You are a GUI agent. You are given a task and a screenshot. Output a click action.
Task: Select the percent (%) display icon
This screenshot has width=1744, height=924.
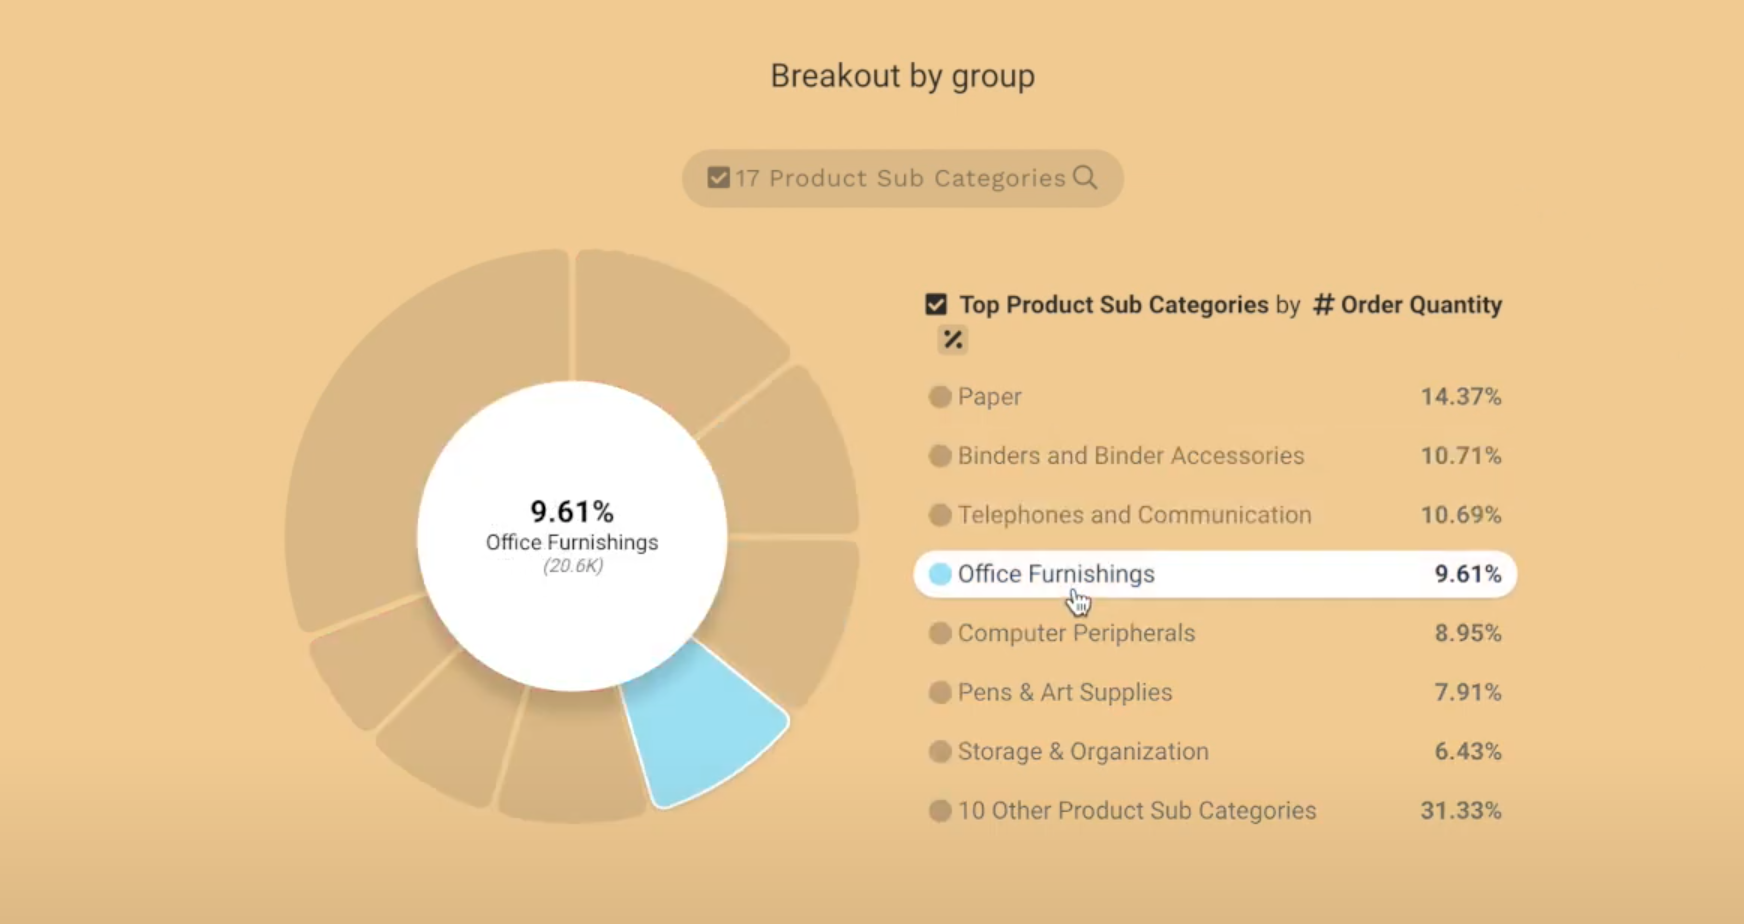[x=951, y=340]
